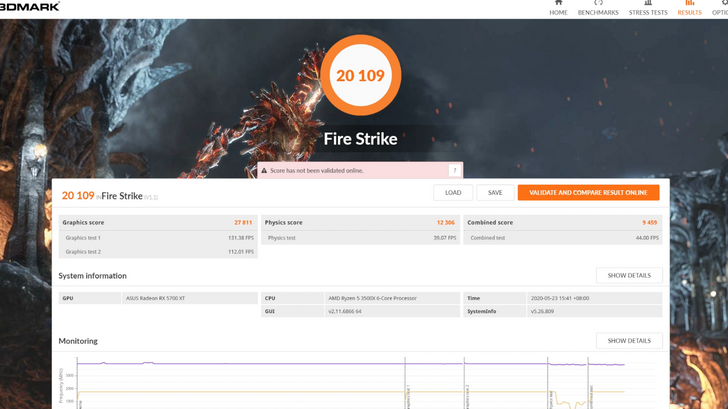Click the question mark help icon

pyautogui.click(x=454, y=171)
